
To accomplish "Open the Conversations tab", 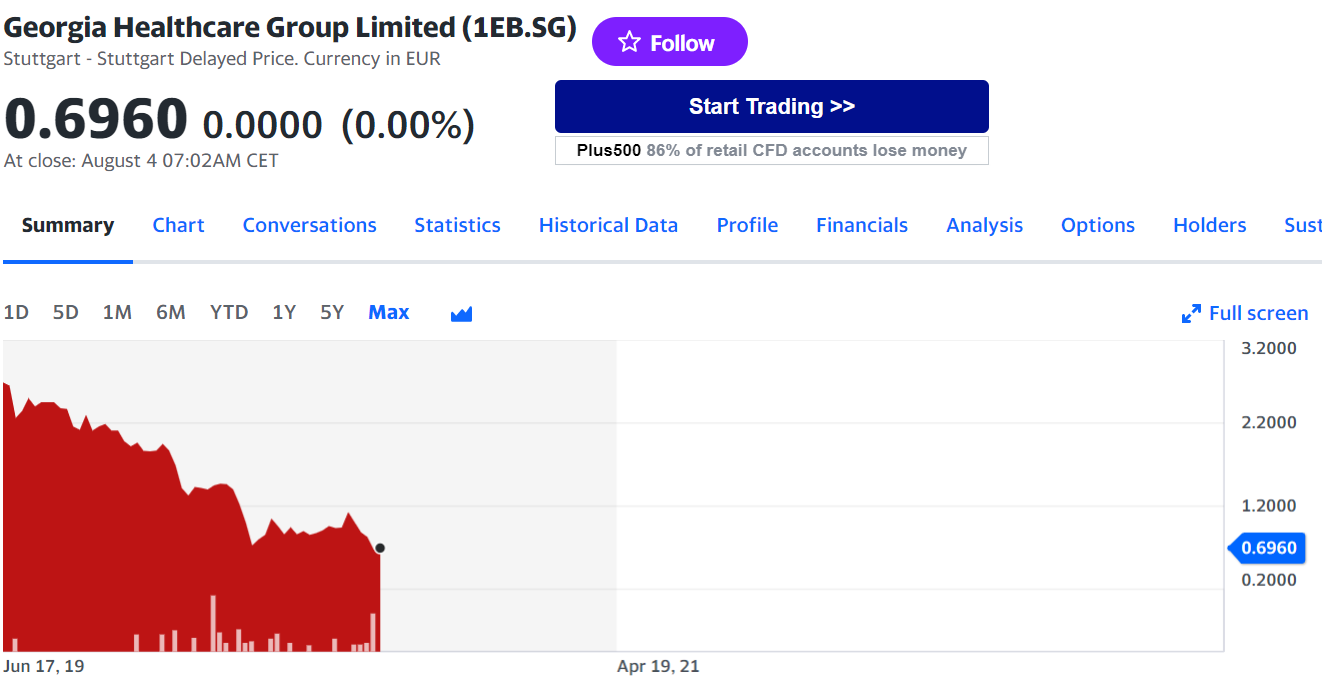I will 309,225.
